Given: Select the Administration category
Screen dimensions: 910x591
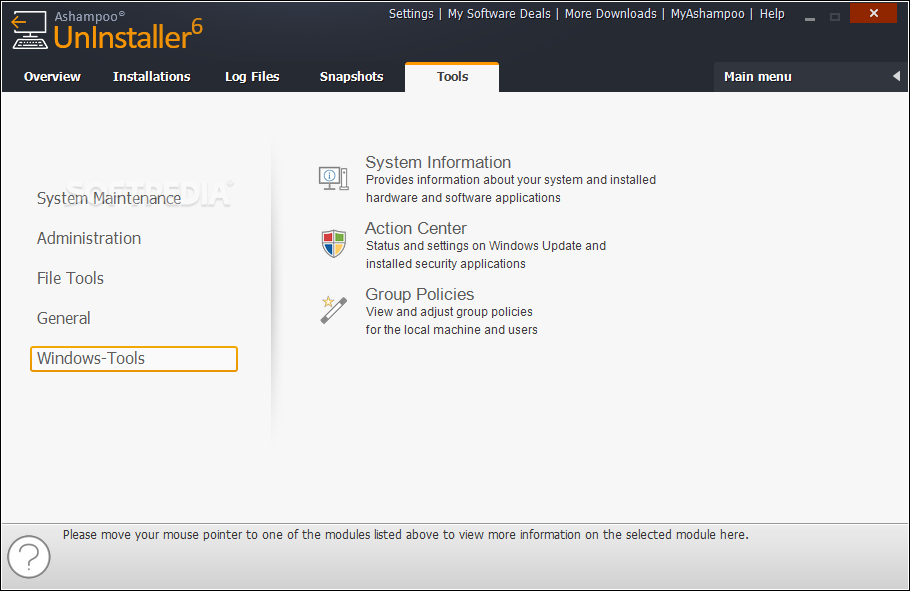Looking at the screenshot, I should pos(89,239).
